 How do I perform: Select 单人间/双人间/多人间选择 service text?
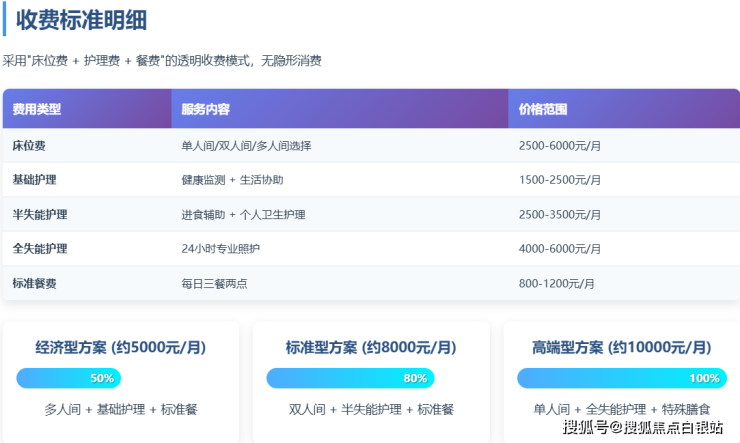click(x=246, y=146)
